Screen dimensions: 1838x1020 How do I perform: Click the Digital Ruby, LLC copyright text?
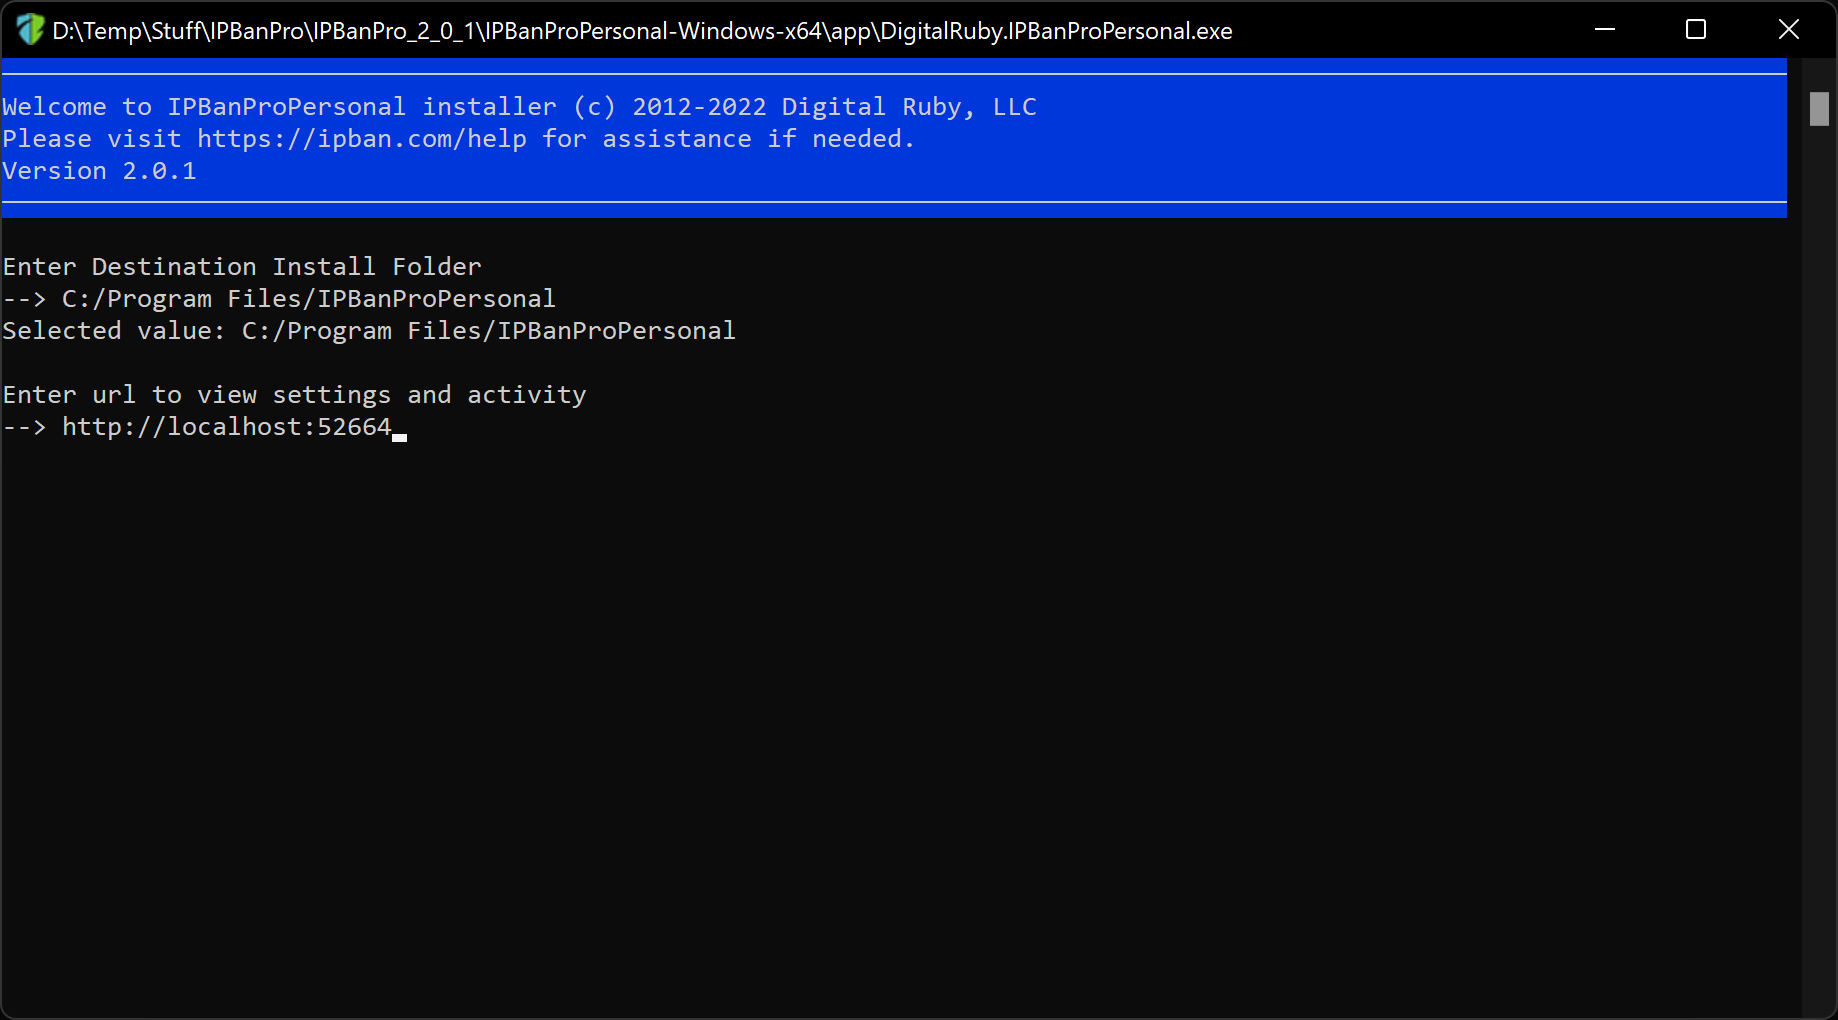click(909, 107)
